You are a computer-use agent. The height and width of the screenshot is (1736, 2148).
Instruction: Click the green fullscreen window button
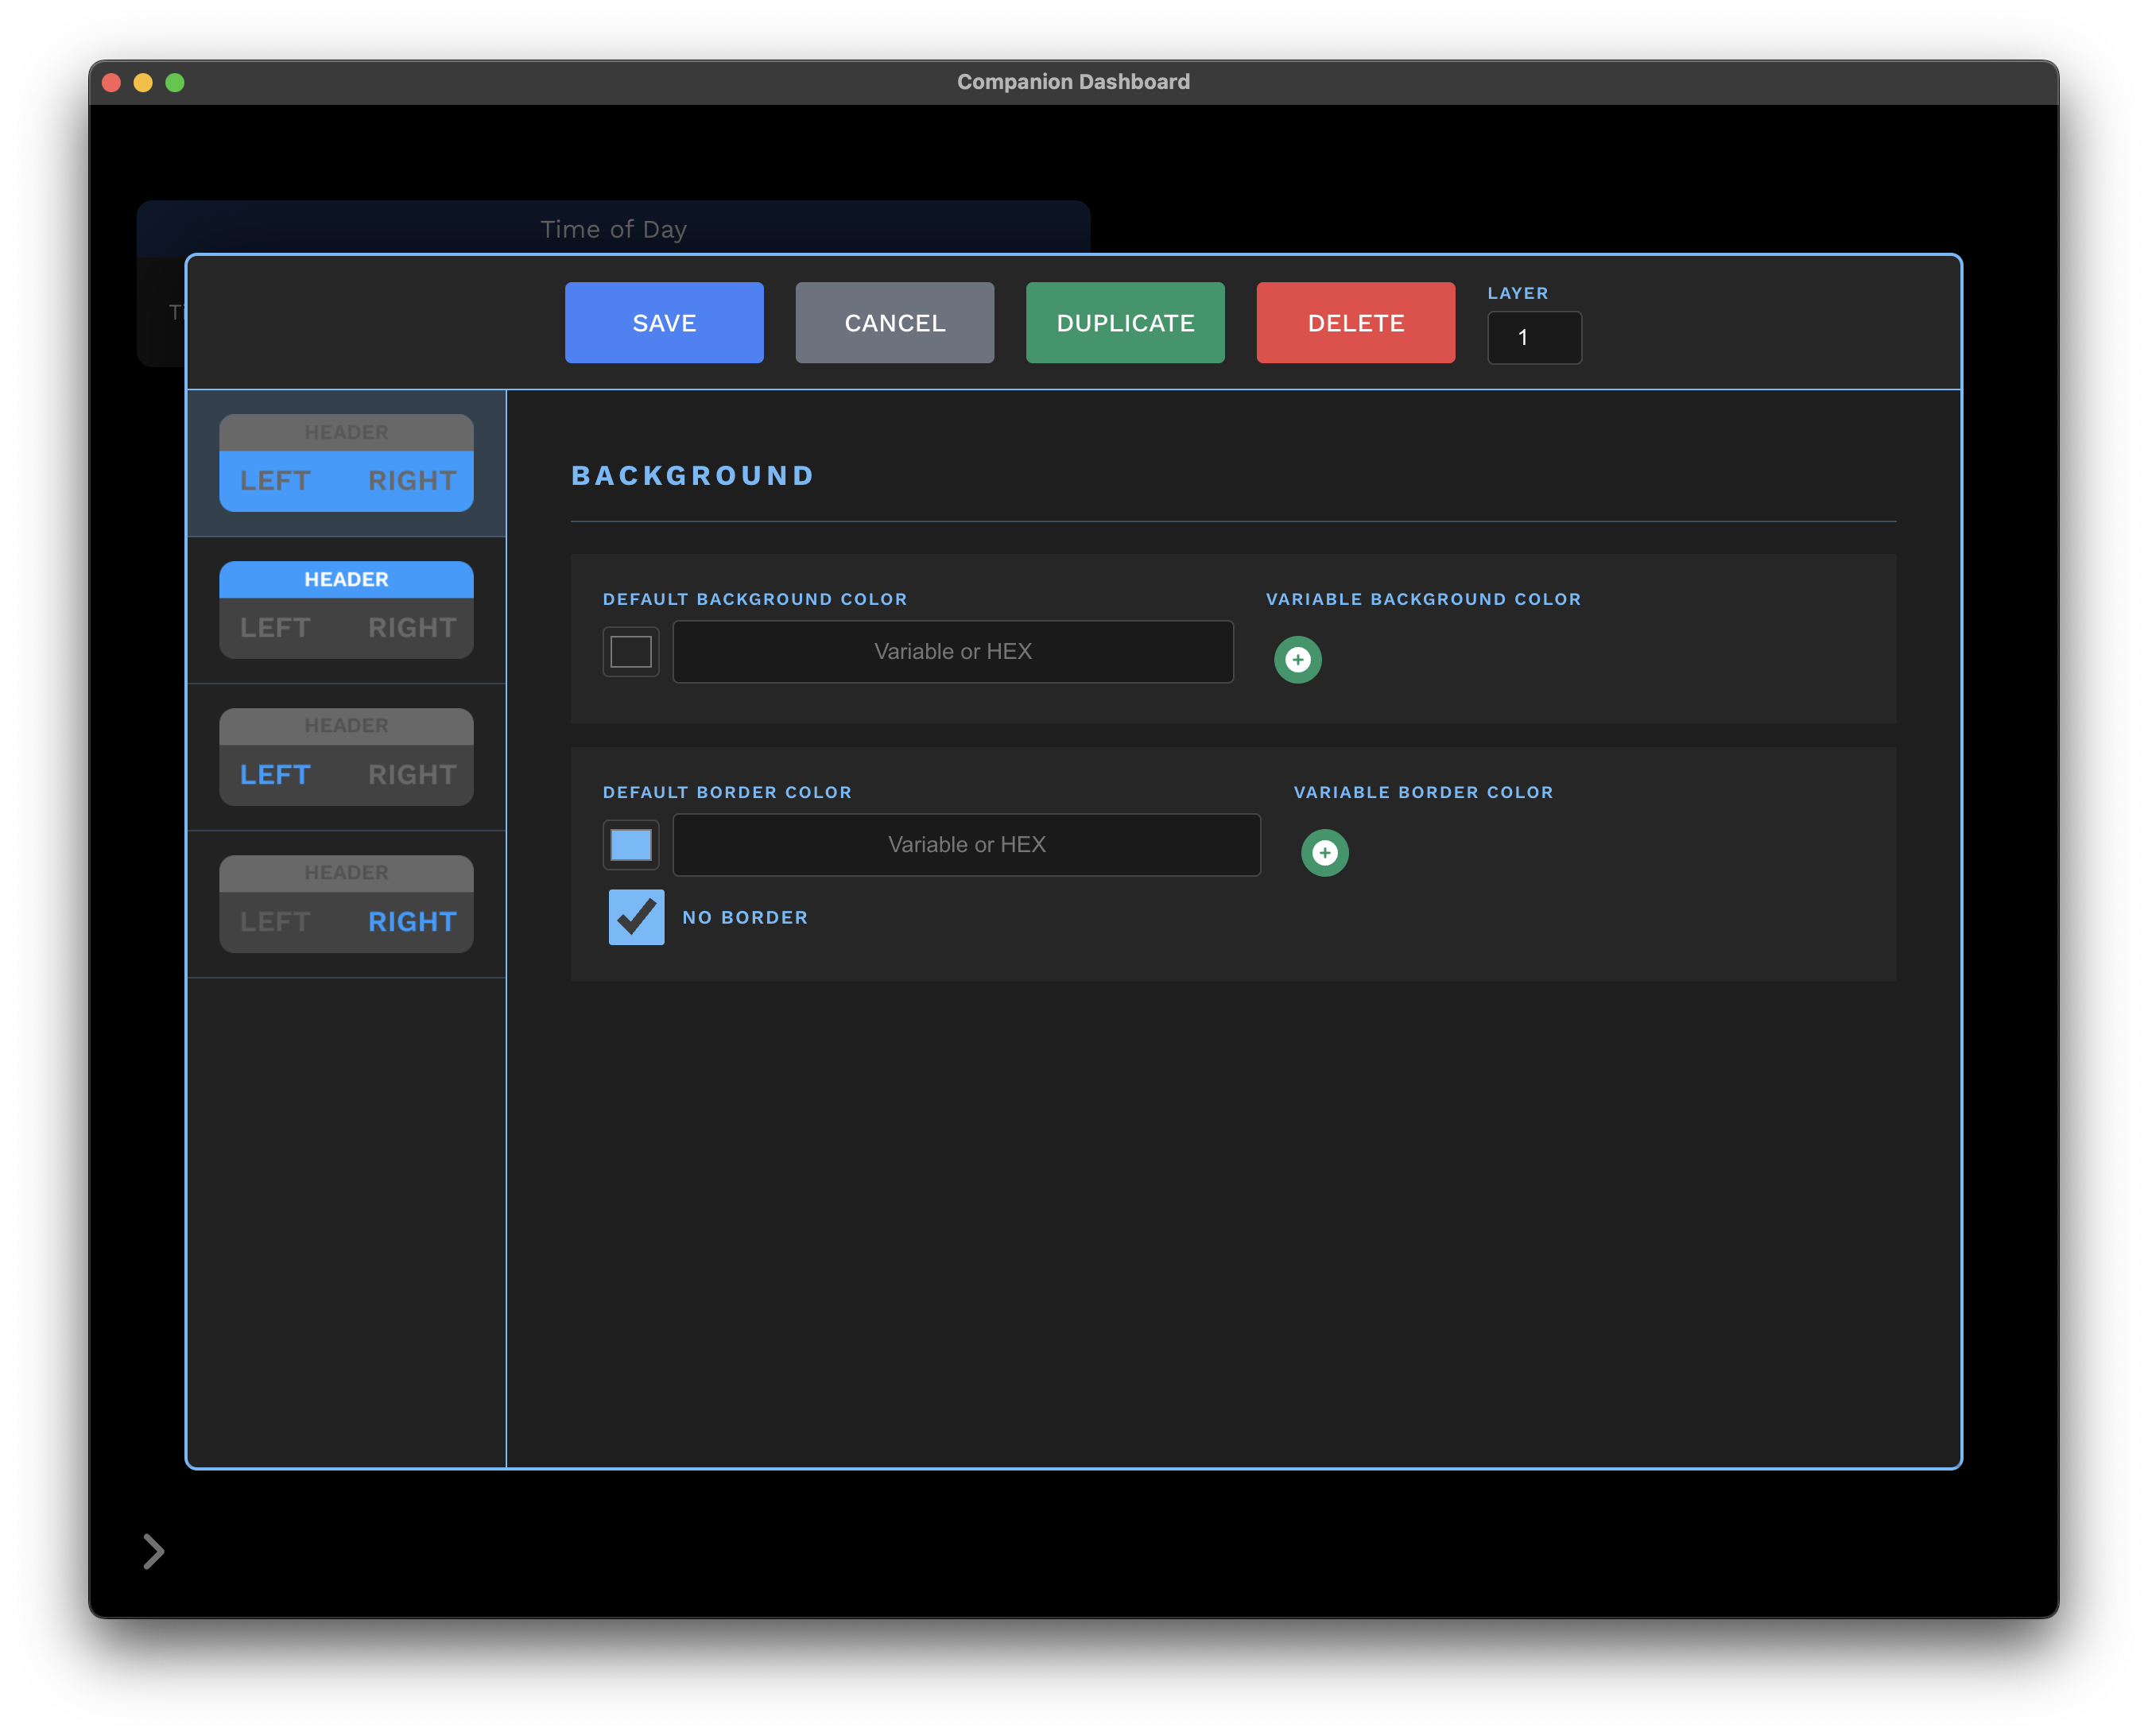(175, 83)
